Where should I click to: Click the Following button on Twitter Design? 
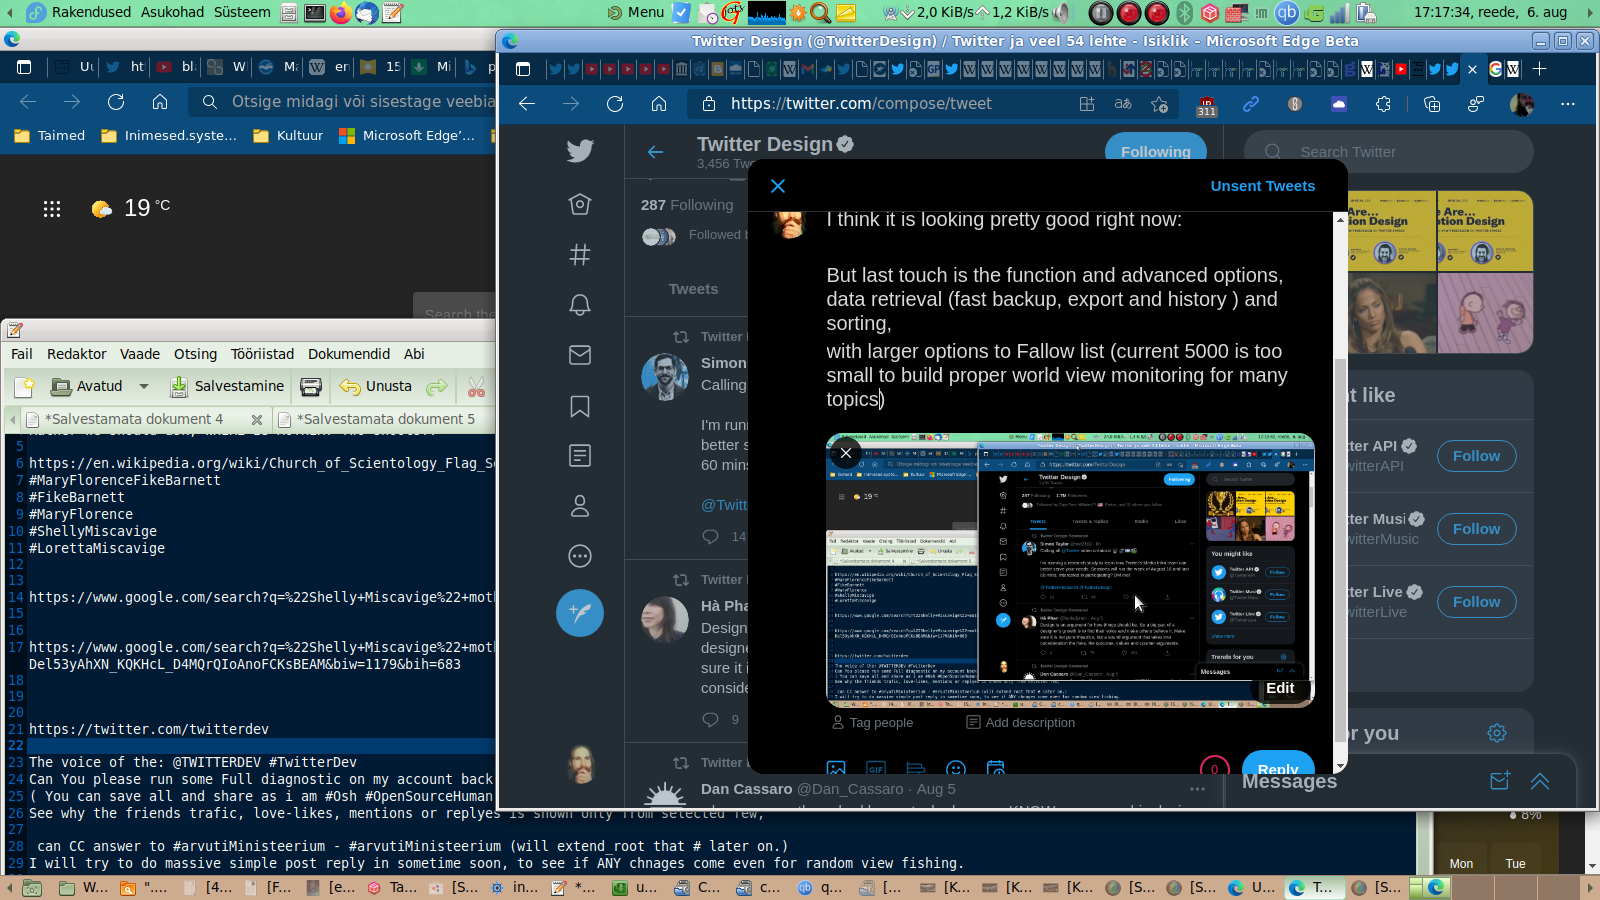pyautogui.click(x=1156, y=150)
